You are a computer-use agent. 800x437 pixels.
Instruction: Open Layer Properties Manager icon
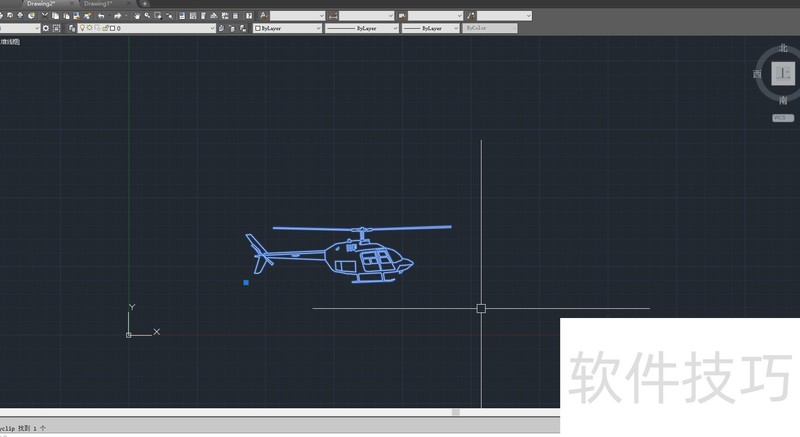tap(72, 28)
